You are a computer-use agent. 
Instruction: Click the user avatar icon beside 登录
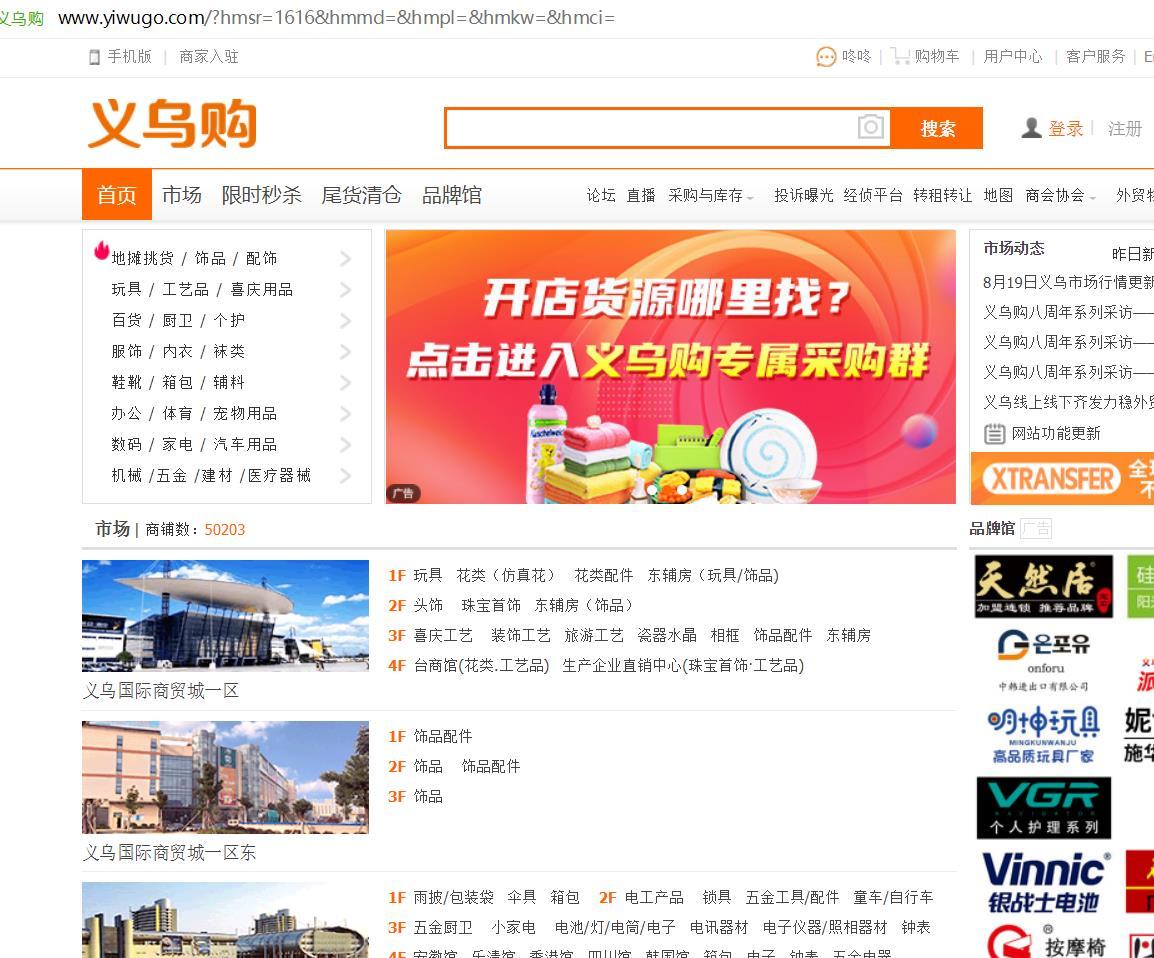1031,128
